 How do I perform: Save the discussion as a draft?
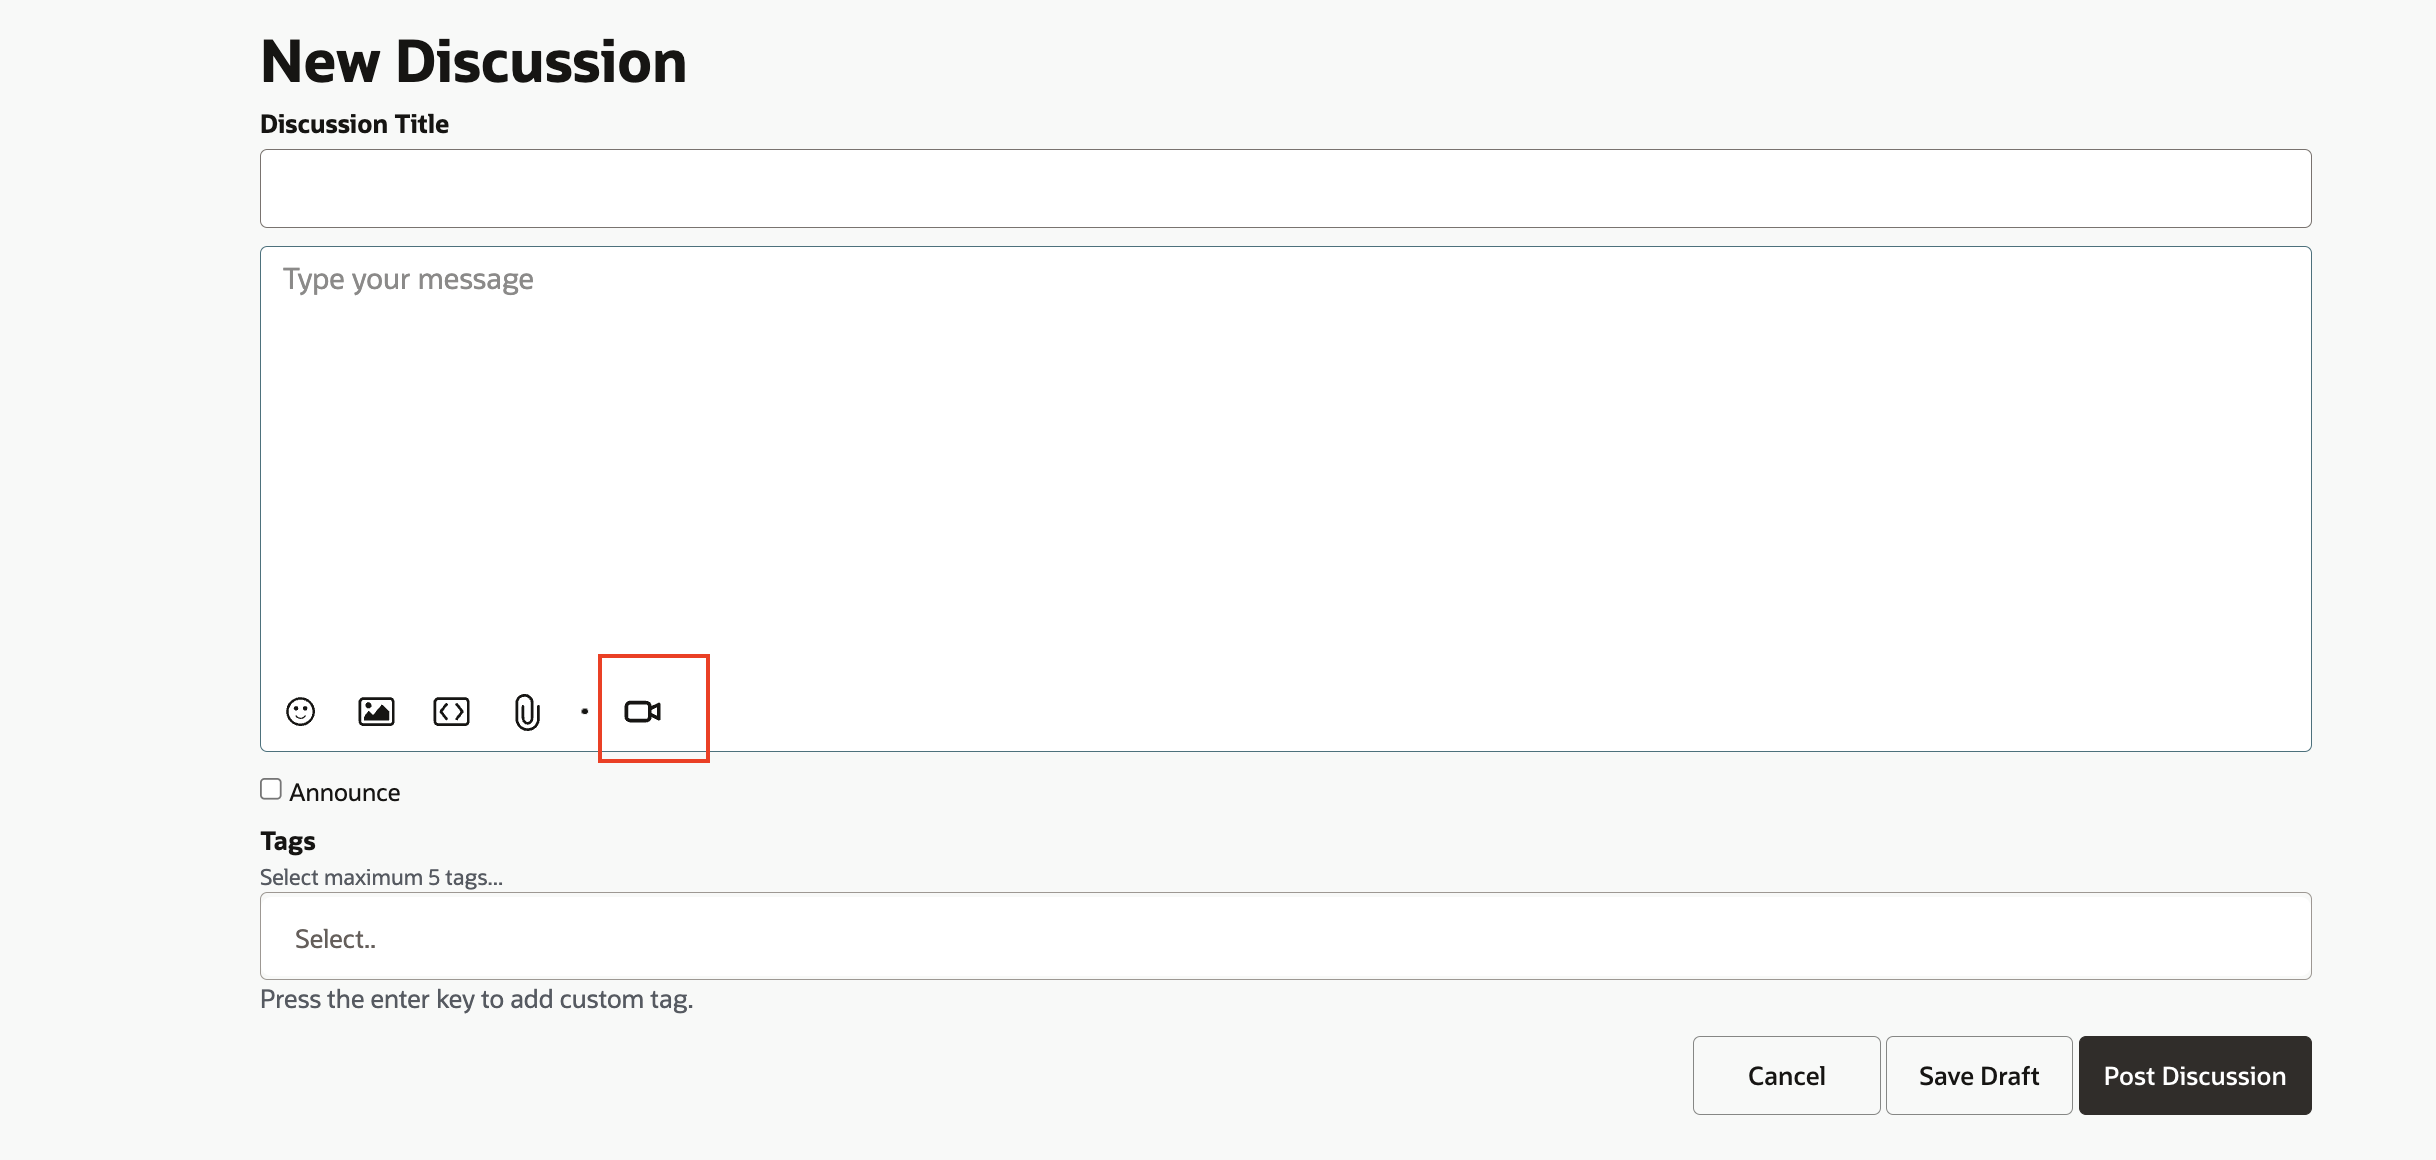click(1978, 1075)
